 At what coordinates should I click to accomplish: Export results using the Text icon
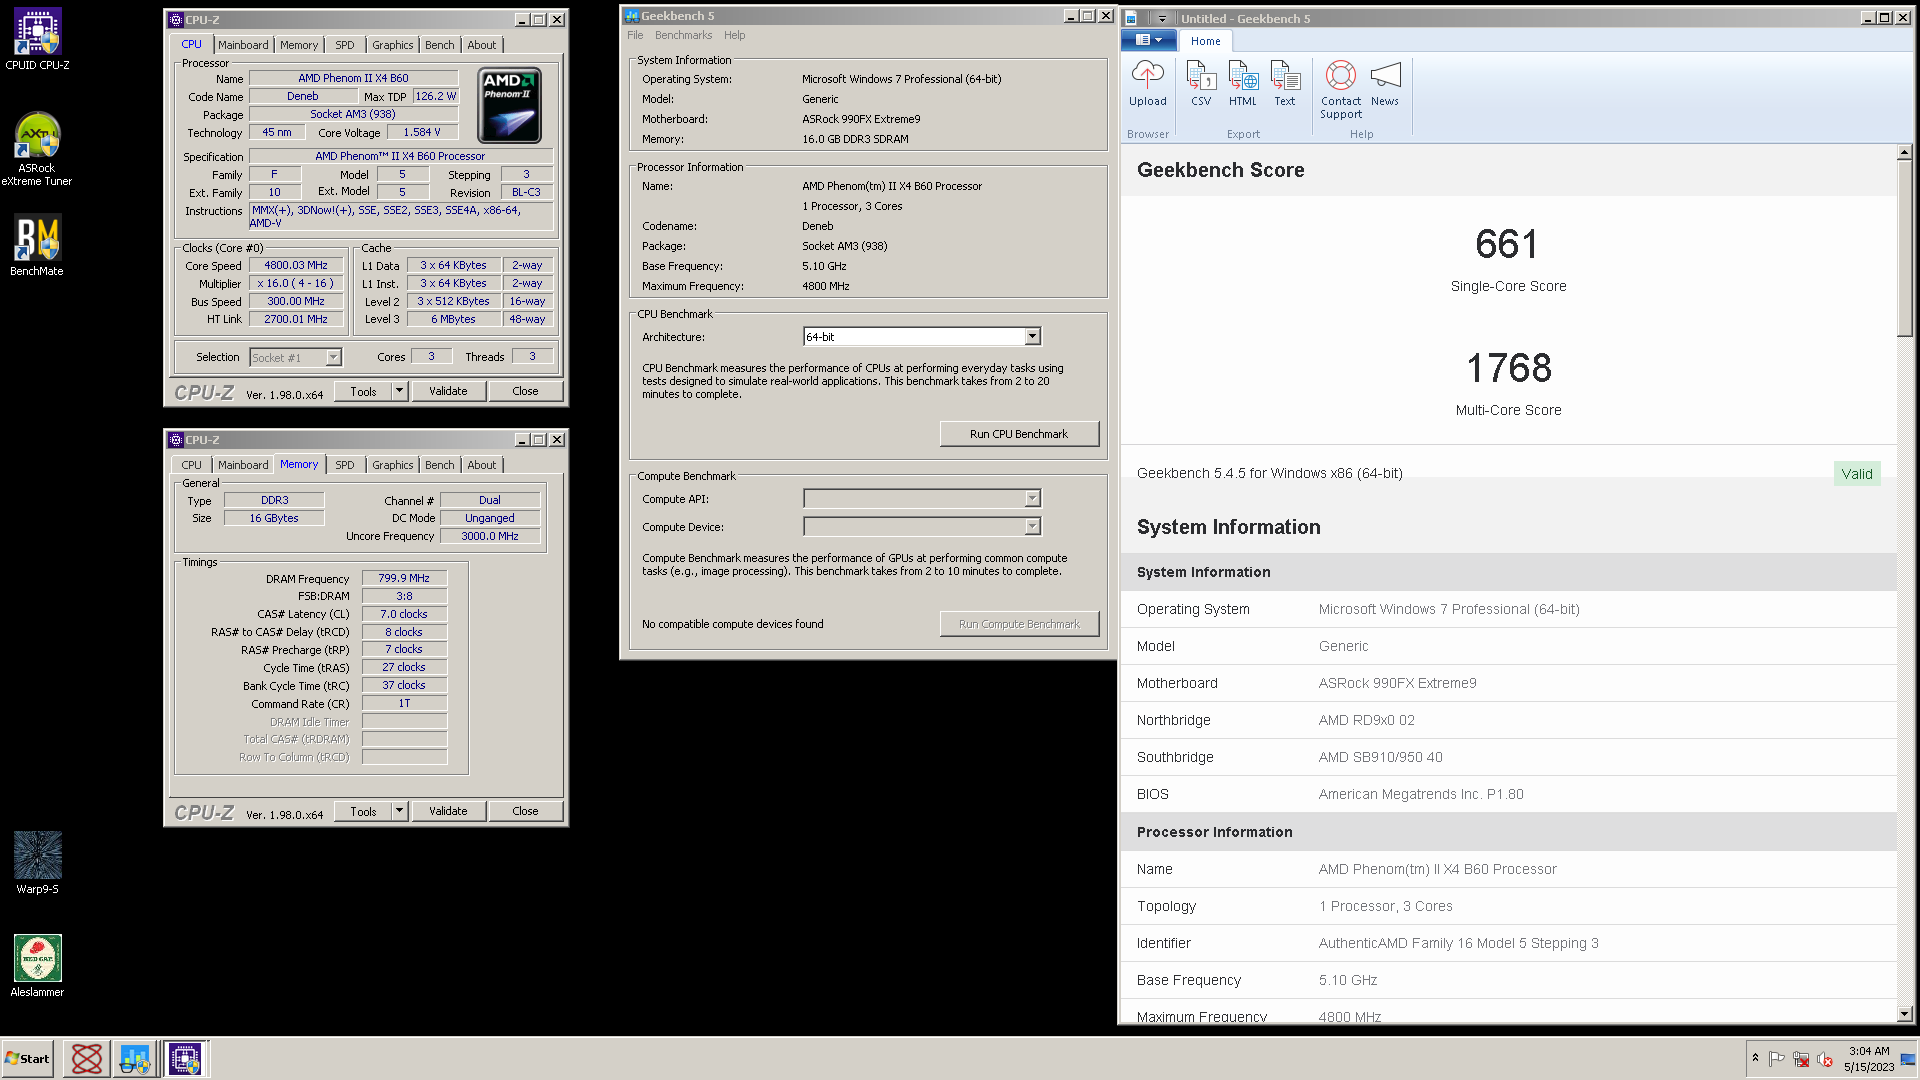[1285, 84]
